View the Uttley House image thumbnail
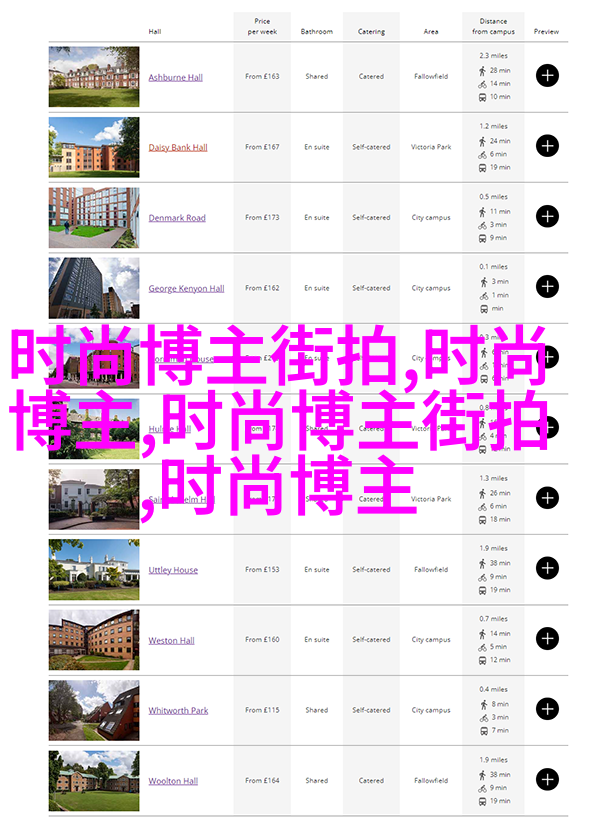 (94, 569)
